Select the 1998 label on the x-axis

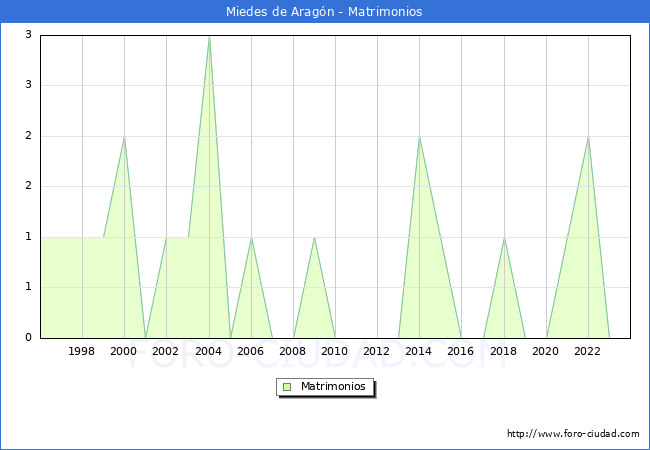click(82, 351)
